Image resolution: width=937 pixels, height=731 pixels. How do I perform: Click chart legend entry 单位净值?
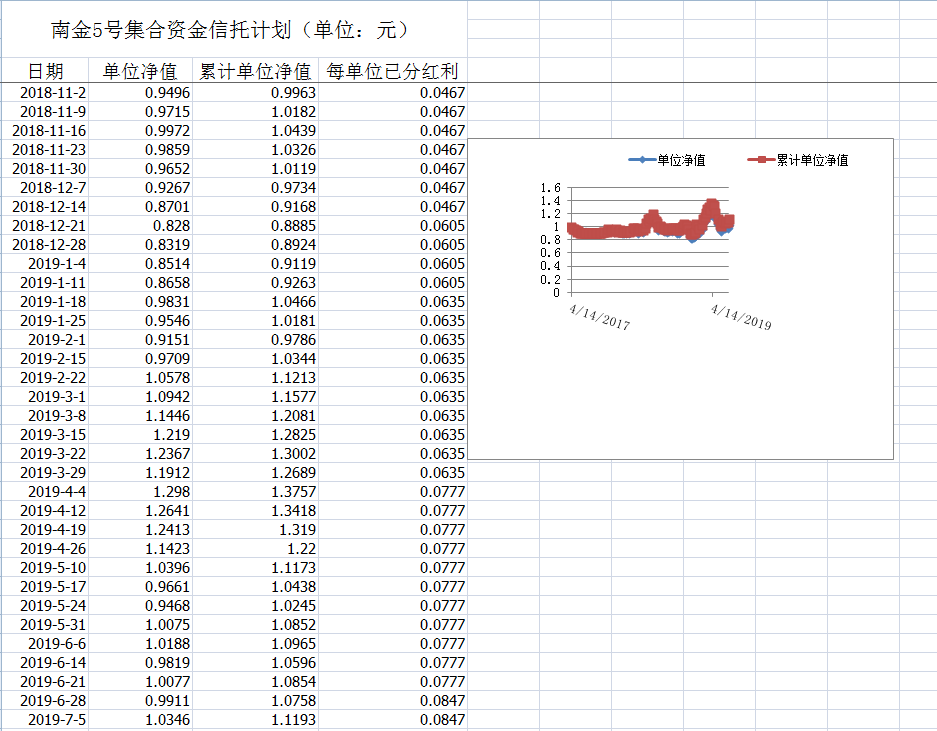(667, 160)
